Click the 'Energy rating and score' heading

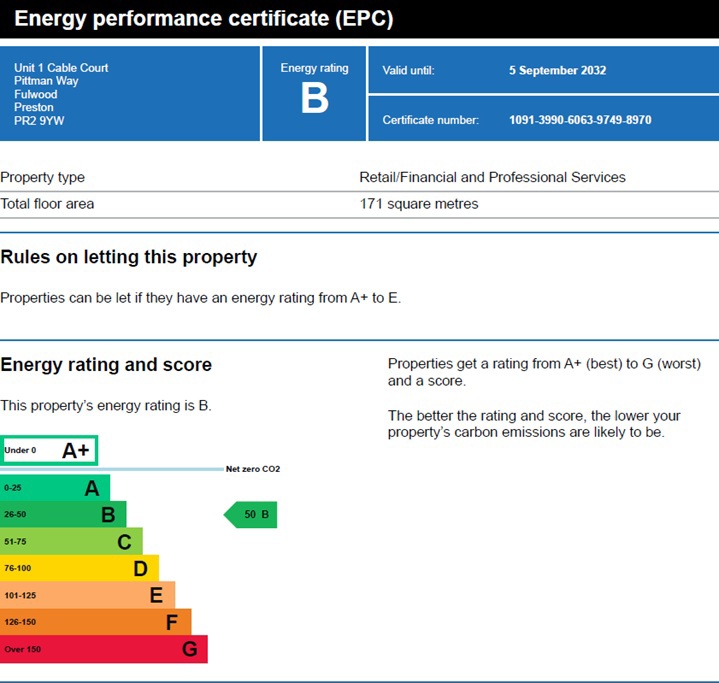pos(106,365)
